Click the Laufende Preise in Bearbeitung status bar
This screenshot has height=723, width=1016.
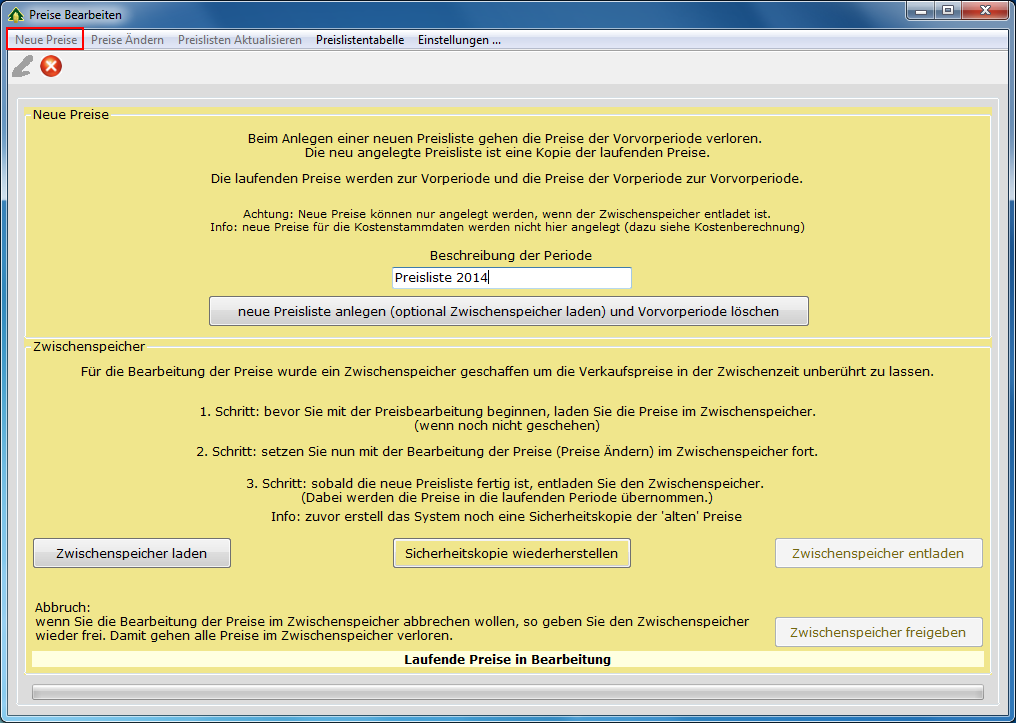click(x=508, y=660)
